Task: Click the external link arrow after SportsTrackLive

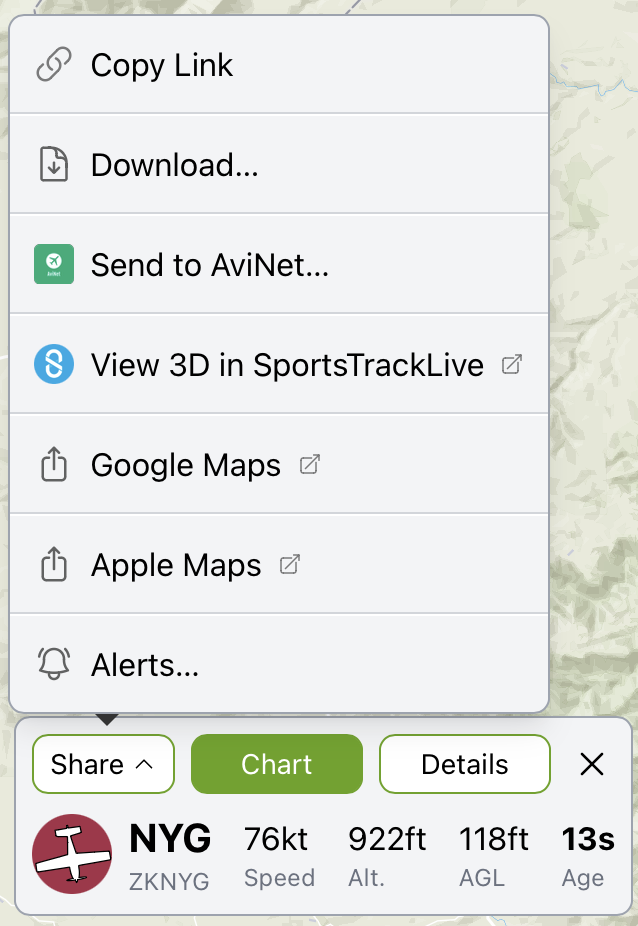Action: pyautogui.click(x=511, y=365)
